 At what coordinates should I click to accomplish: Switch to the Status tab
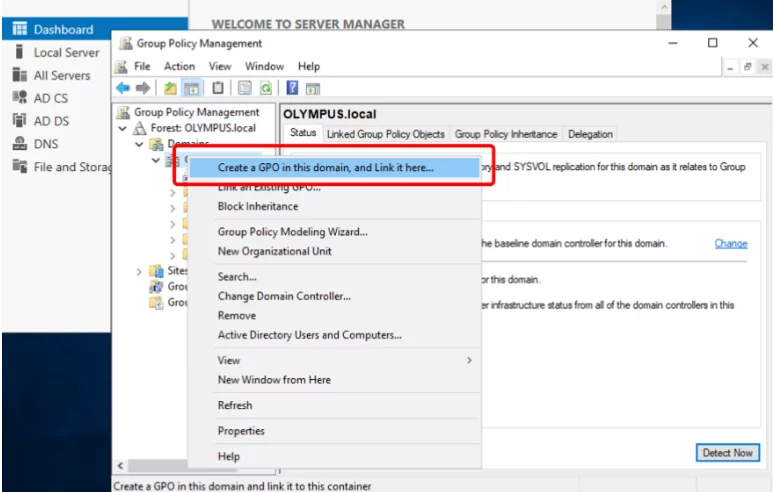click(303, 133)
